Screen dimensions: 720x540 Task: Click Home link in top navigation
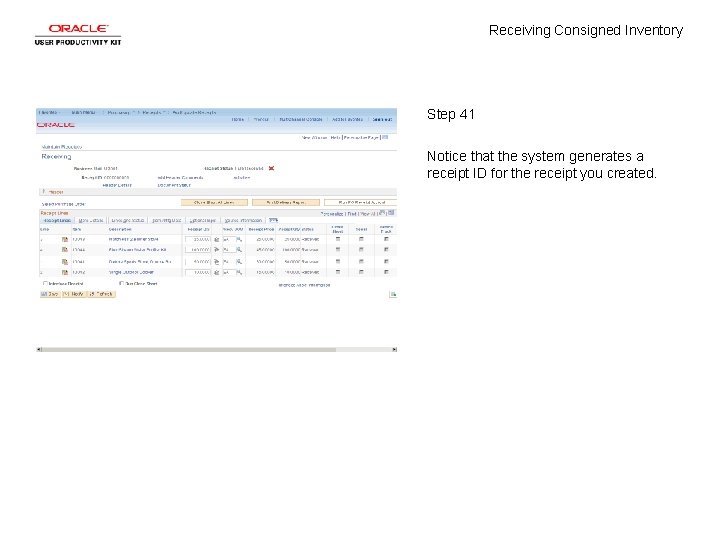237,119
